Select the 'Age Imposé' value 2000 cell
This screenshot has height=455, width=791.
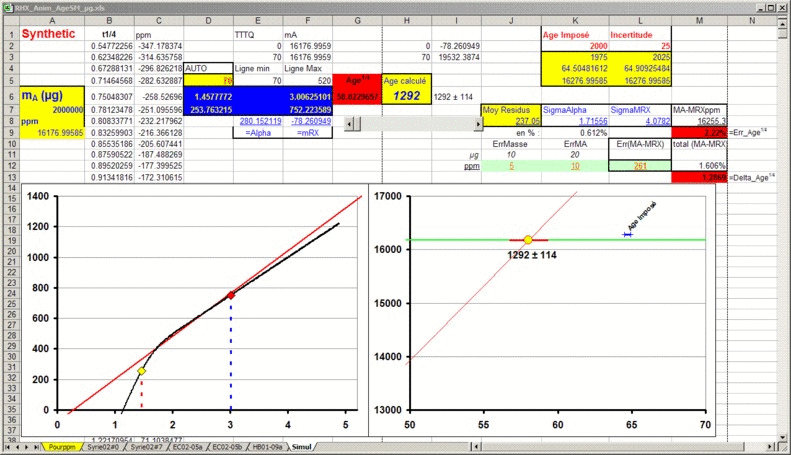tap(575, 46)
